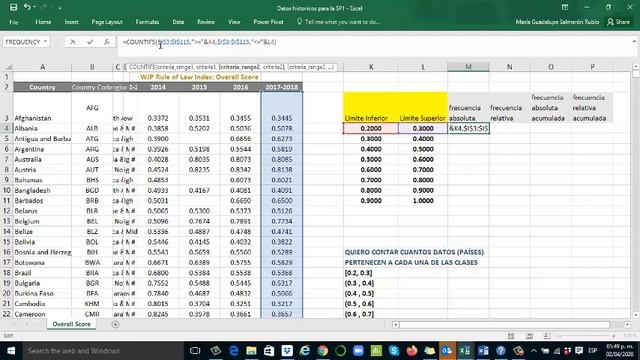
Task: Save the workbook with the Save icon
Action: coord(13,7)
